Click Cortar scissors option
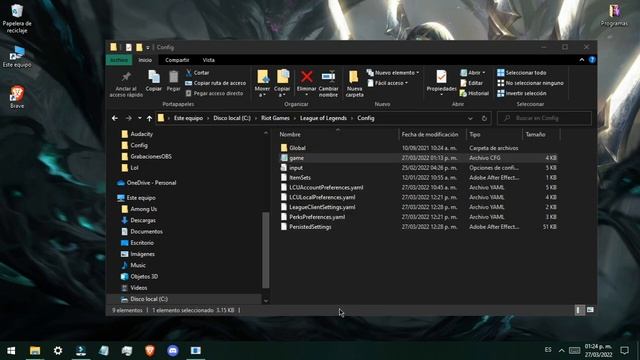 198,73
